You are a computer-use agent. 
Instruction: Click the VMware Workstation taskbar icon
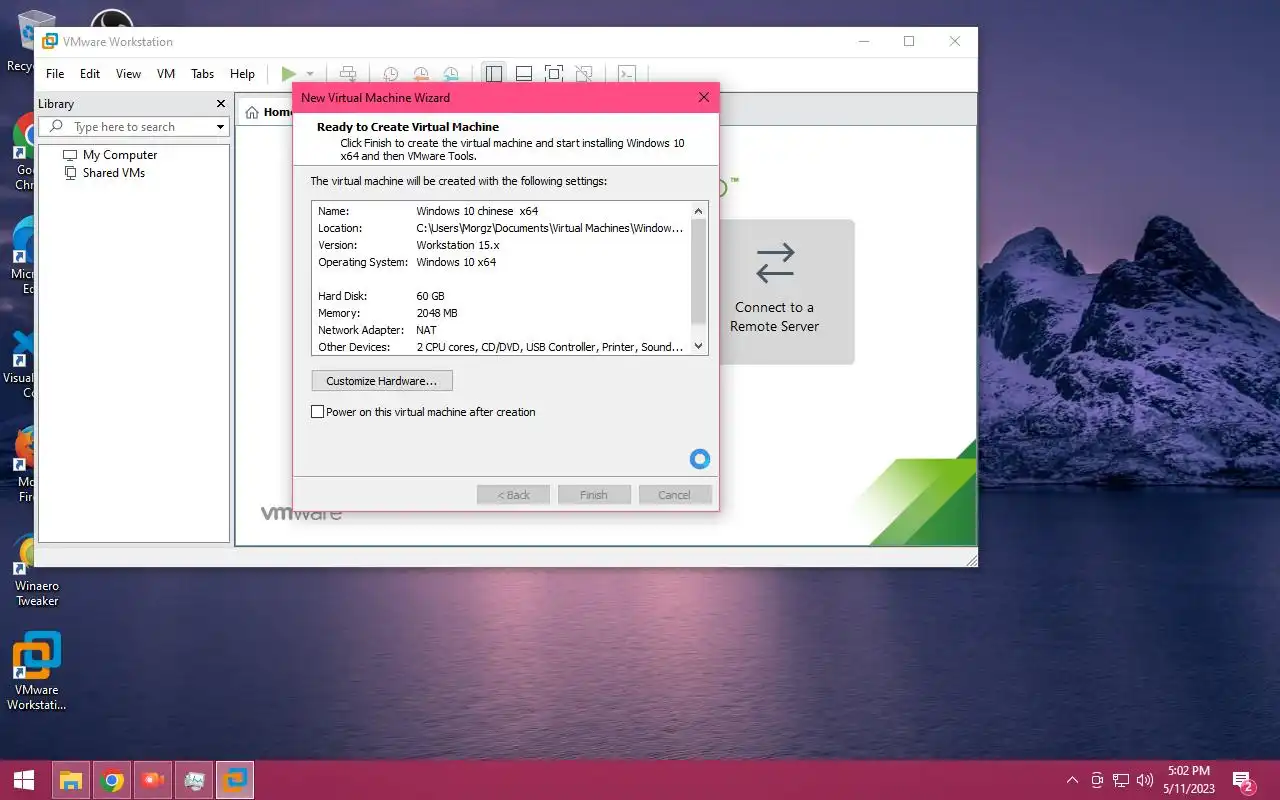click(x=235, y=780)
